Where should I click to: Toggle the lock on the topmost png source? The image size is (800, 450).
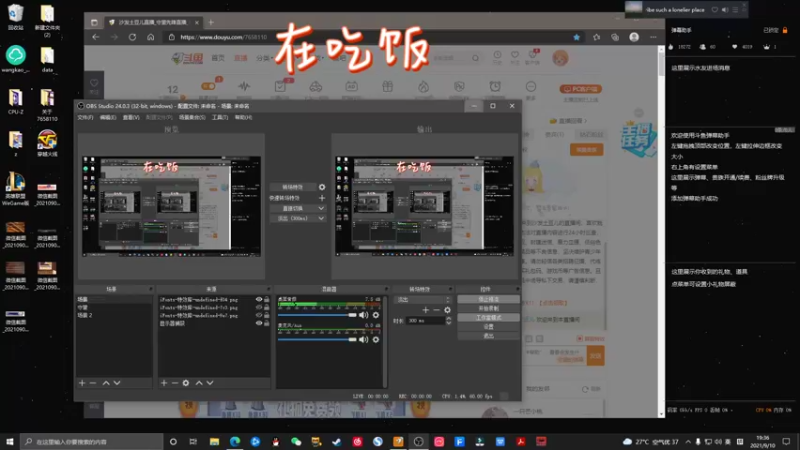266,299
